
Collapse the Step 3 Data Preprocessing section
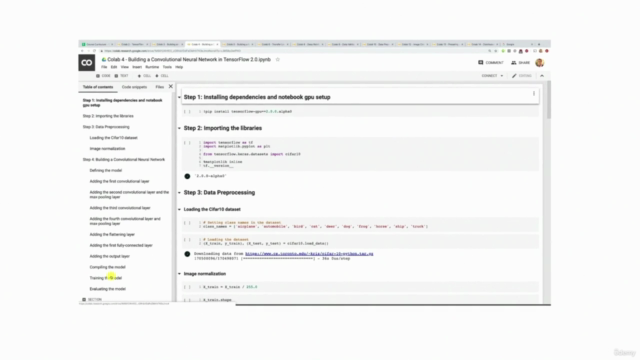tap(179, 193)
